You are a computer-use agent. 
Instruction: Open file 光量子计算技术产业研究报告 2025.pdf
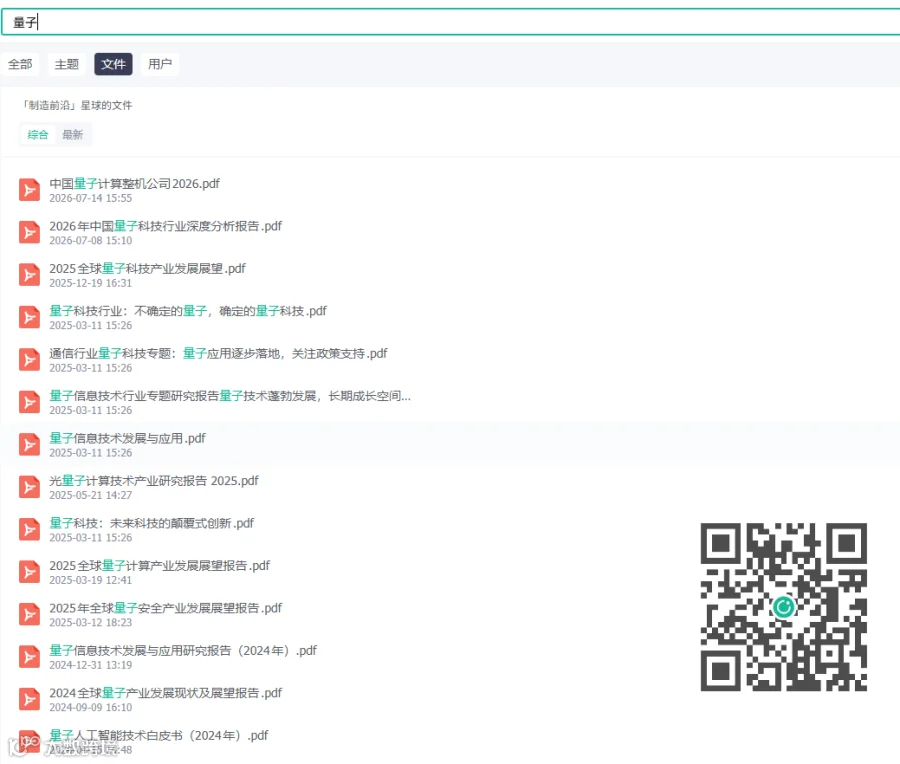[154, 481]
